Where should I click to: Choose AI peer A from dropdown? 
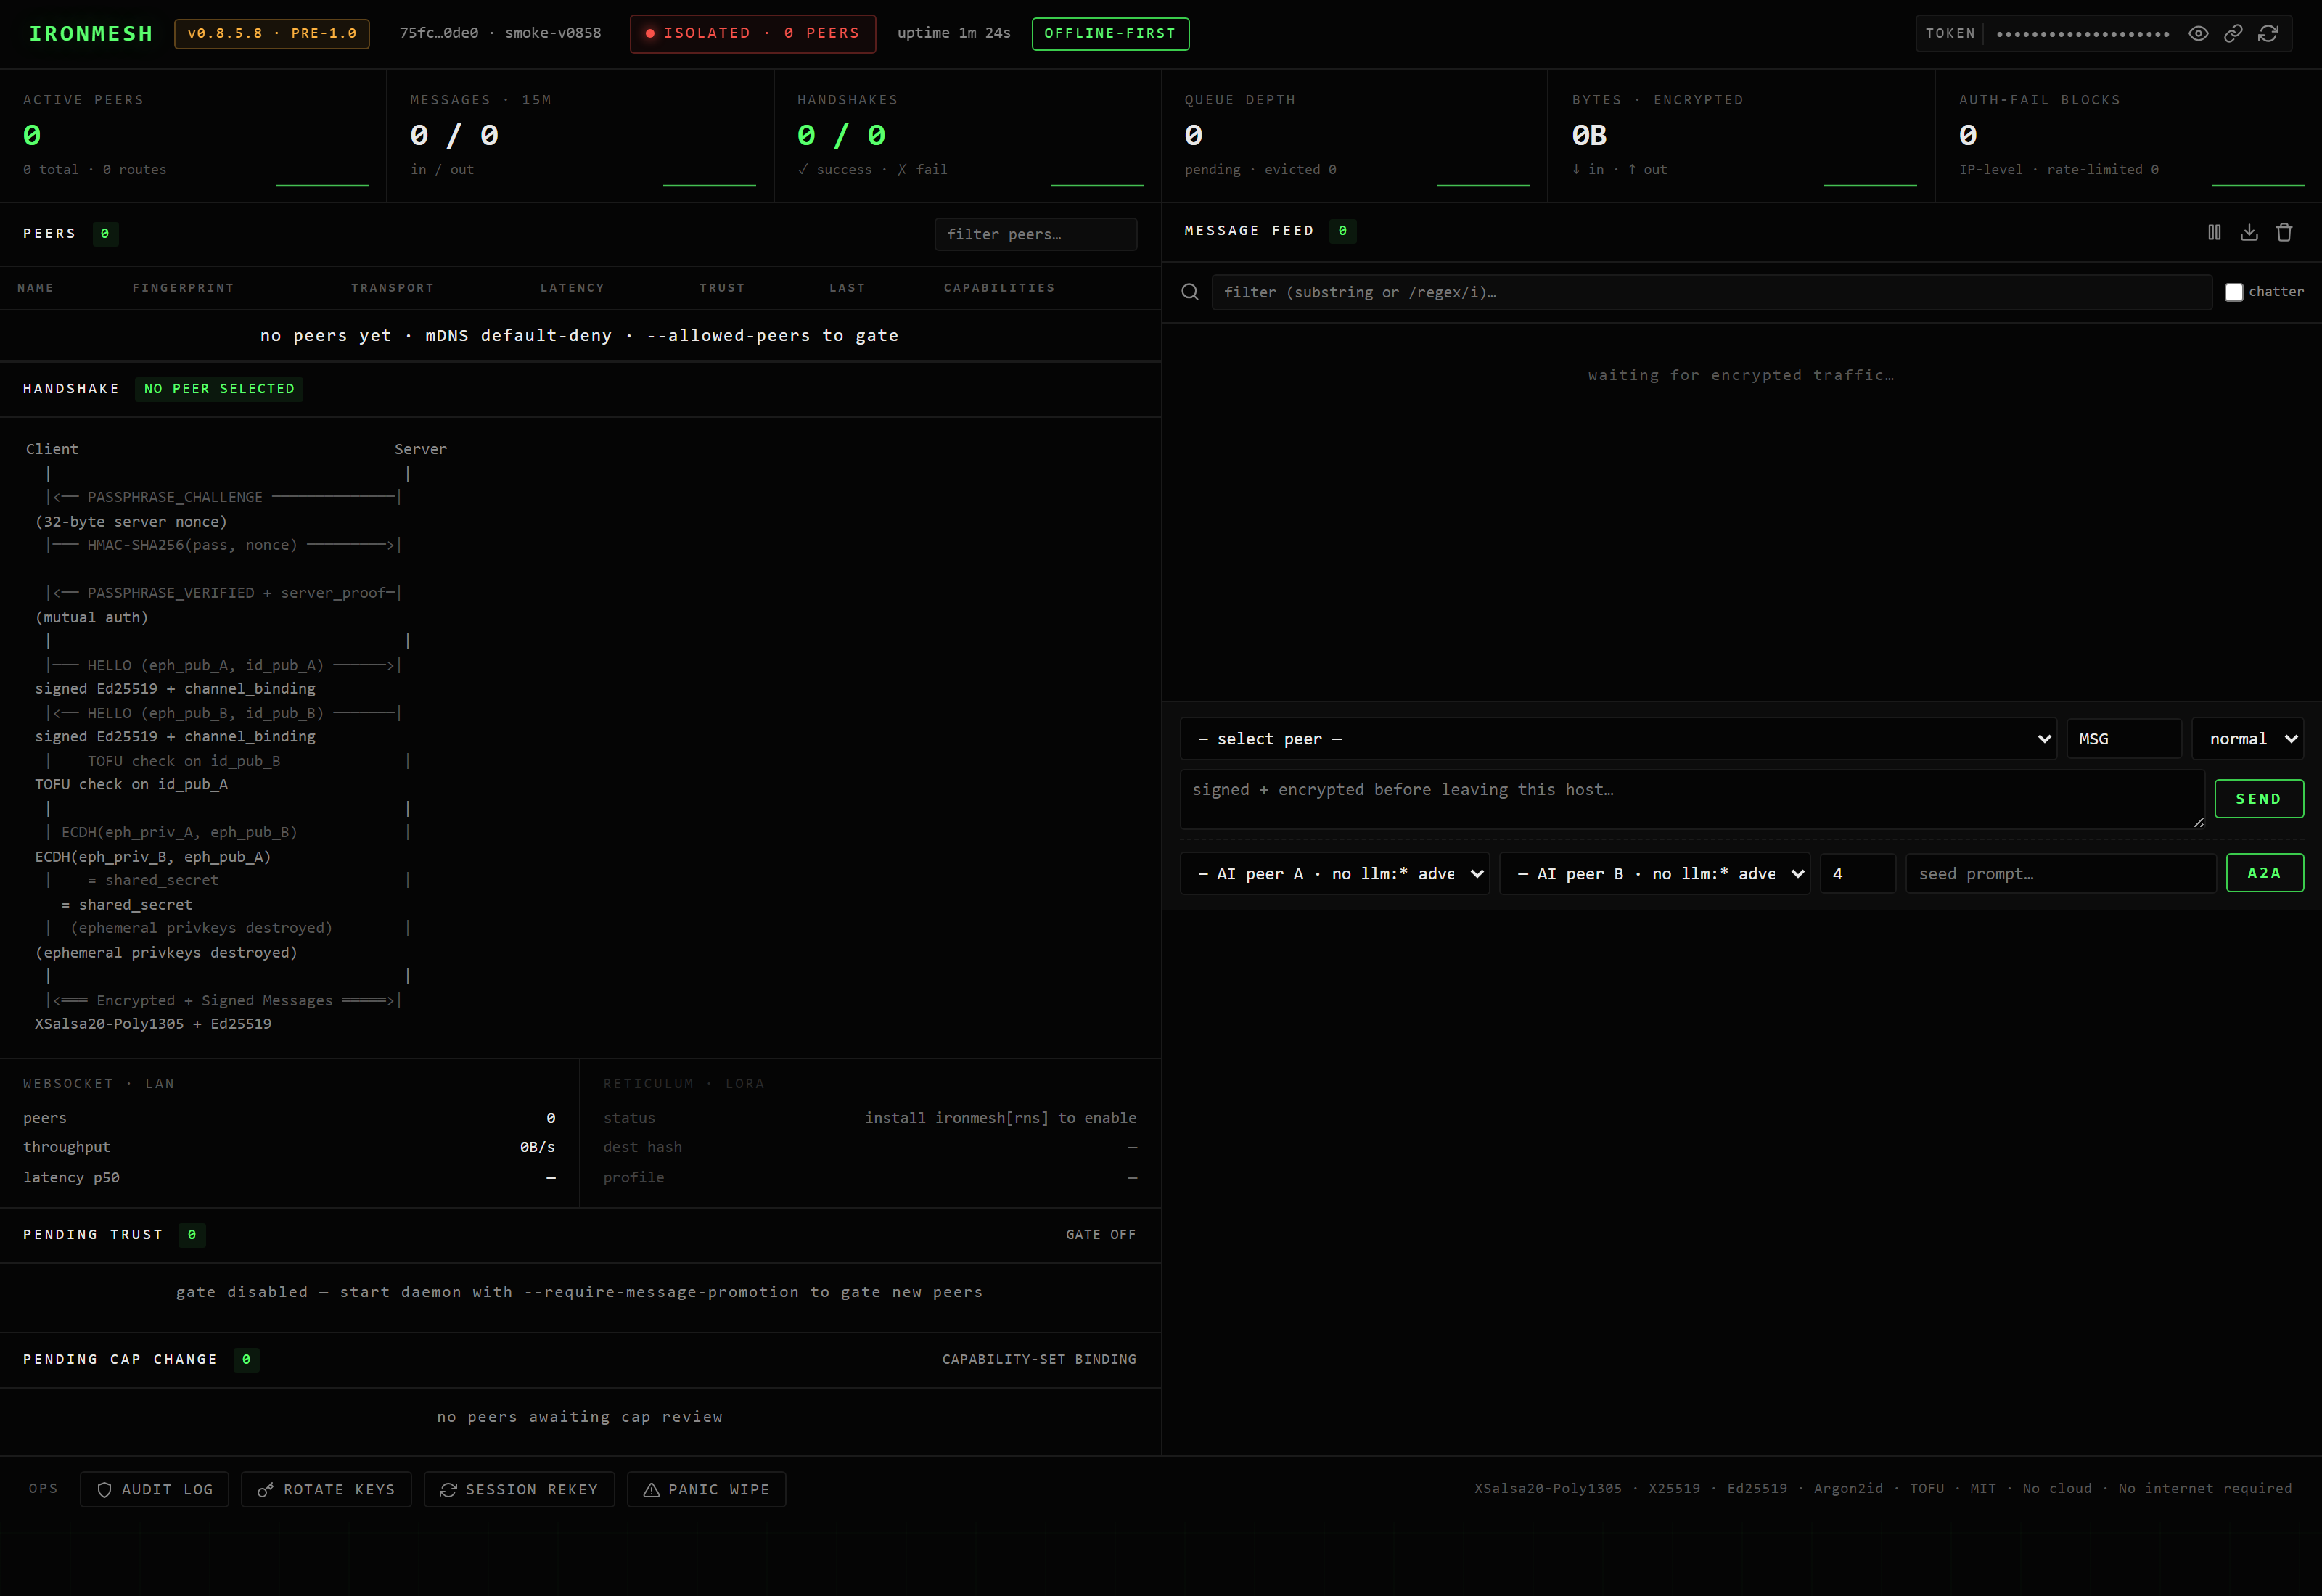(1335, 874)
